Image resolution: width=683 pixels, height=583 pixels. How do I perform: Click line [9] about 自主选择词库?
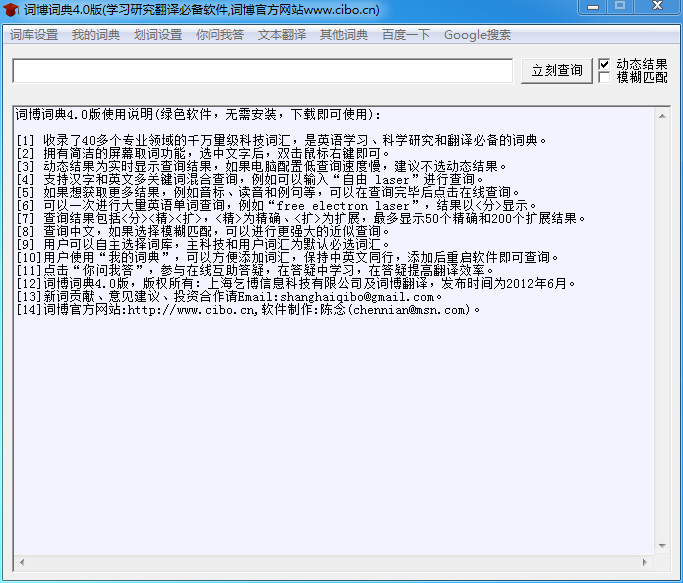(x=203, y=244)
